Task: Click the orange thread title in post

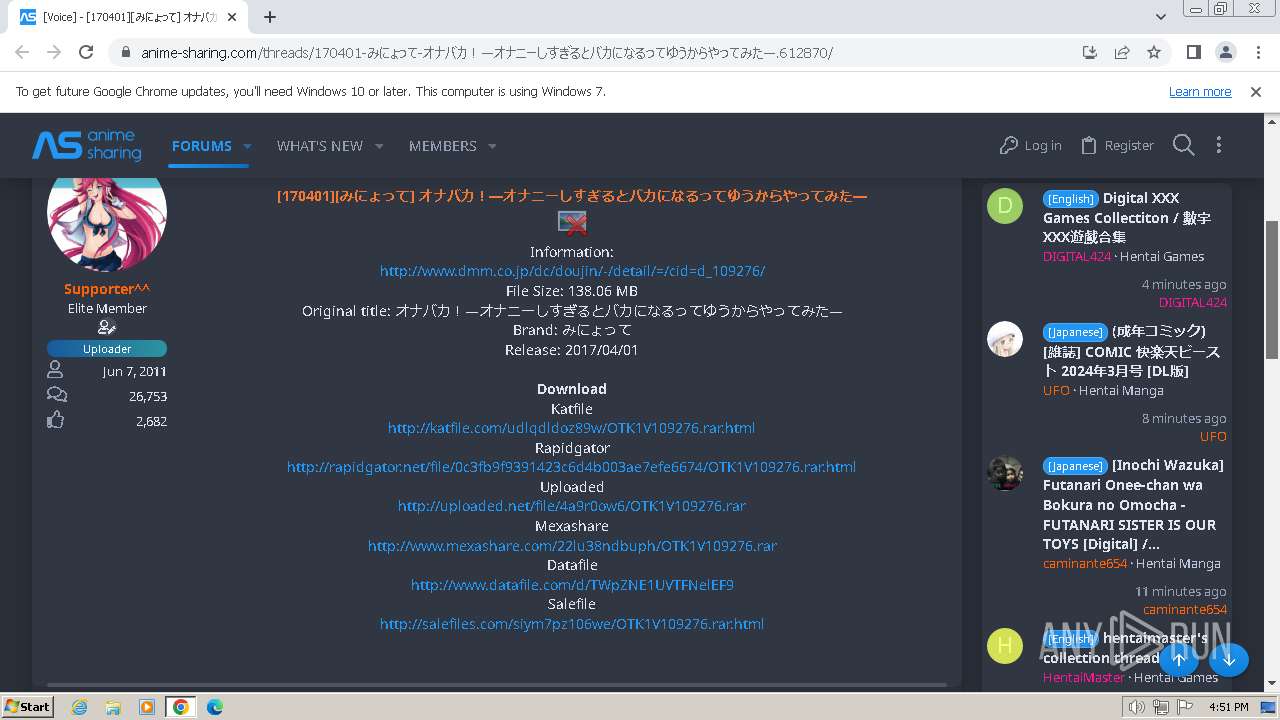Action: click(x=572, y=196)
